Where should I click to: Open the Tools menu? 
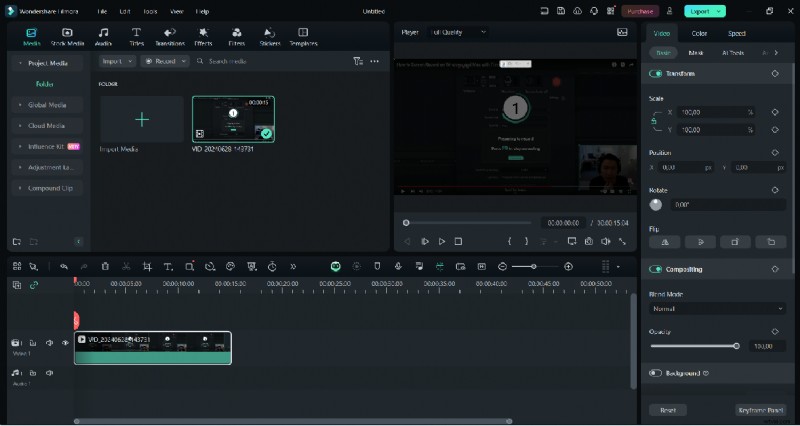tap(150, 11)
